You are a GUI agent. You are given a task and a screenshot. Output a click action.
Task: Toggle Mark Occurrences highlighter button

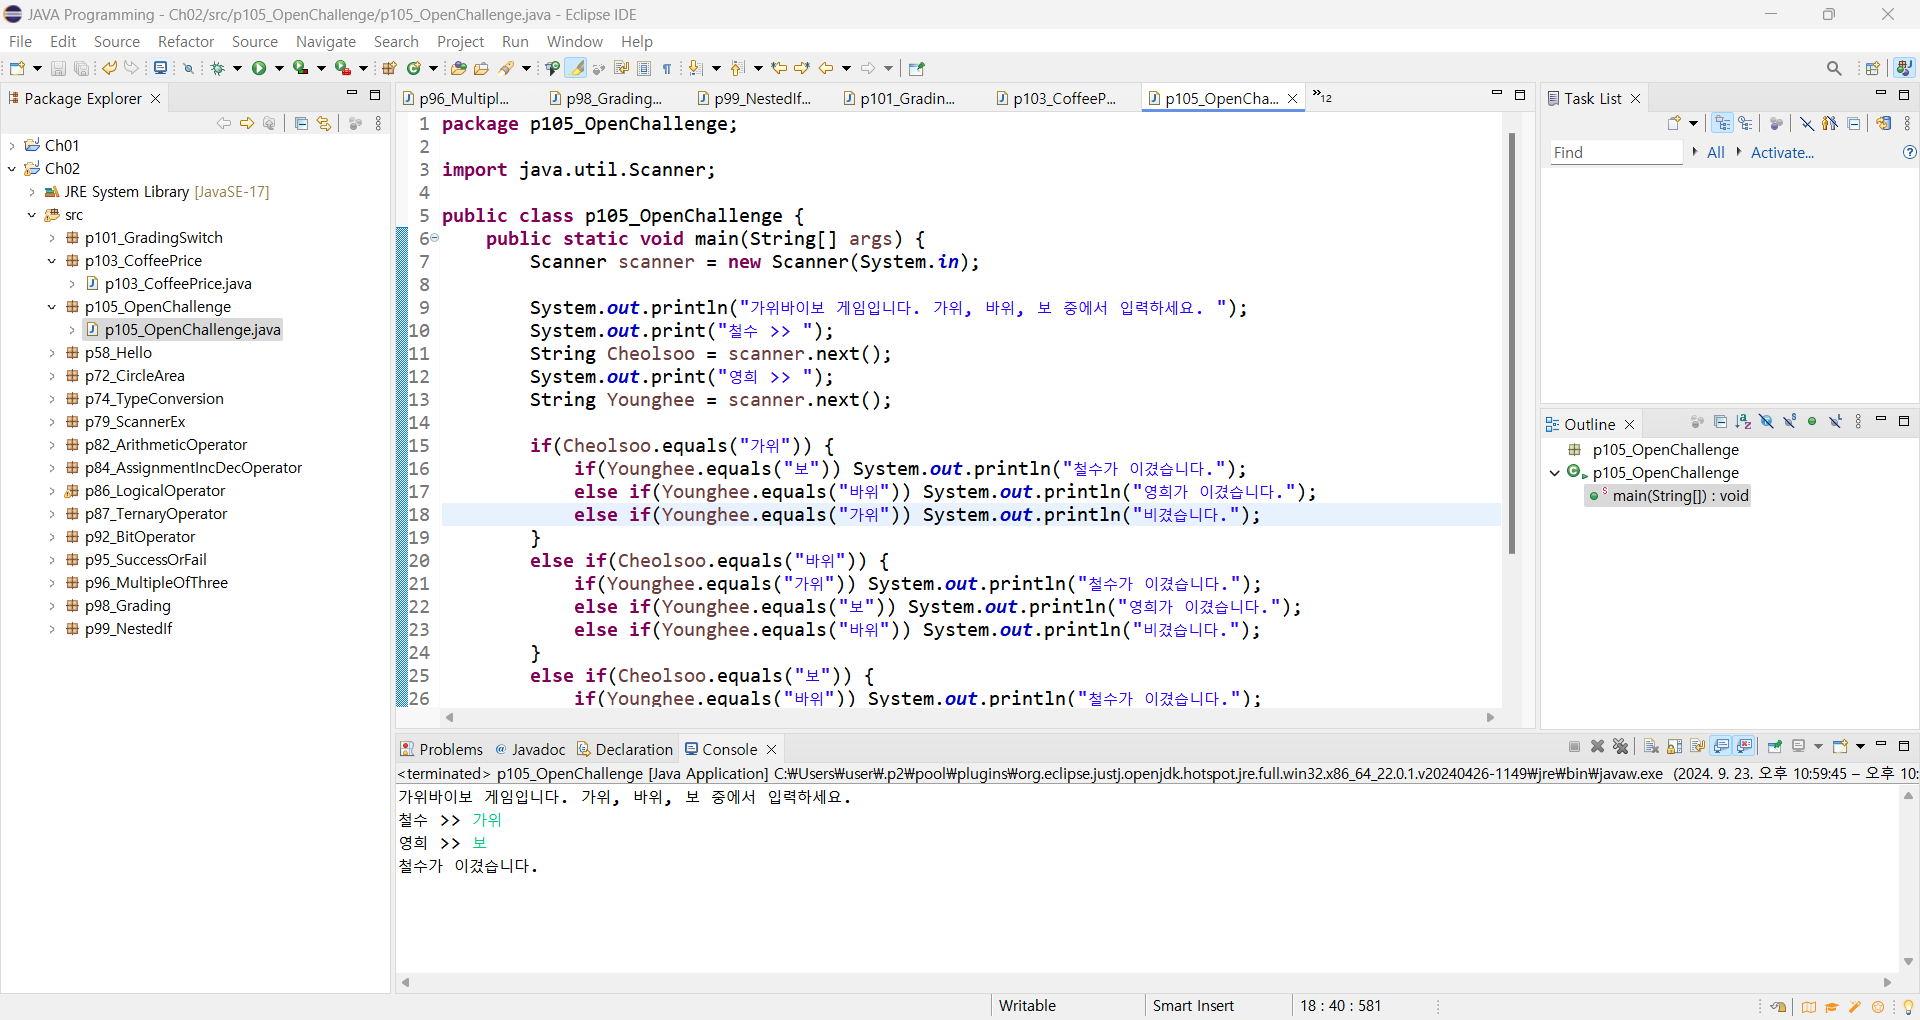click(576, 68)
